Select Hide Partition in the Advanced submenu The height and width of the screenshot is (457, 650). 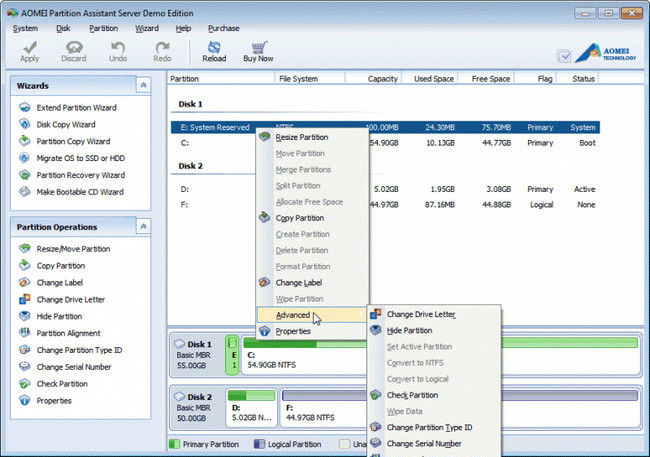(x=409, y=330)
